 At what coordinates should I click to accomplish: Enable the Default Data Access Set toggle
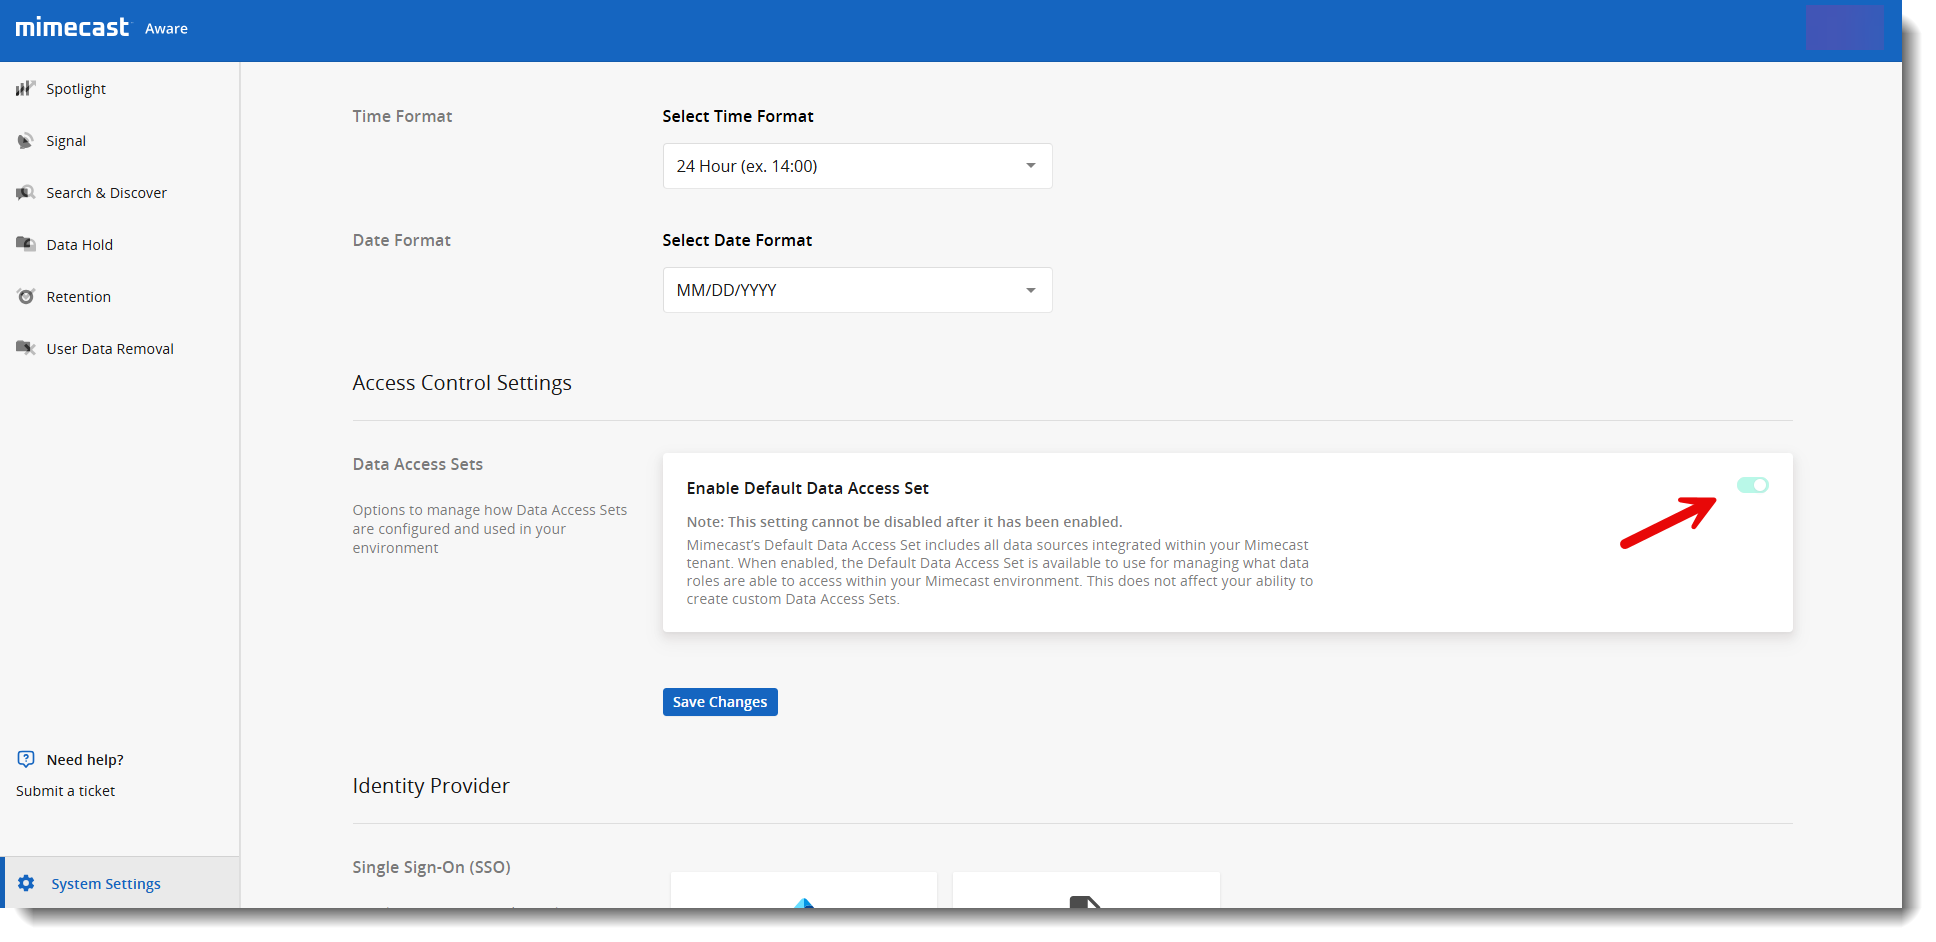pyautogui.click(x=1753, y=485)
